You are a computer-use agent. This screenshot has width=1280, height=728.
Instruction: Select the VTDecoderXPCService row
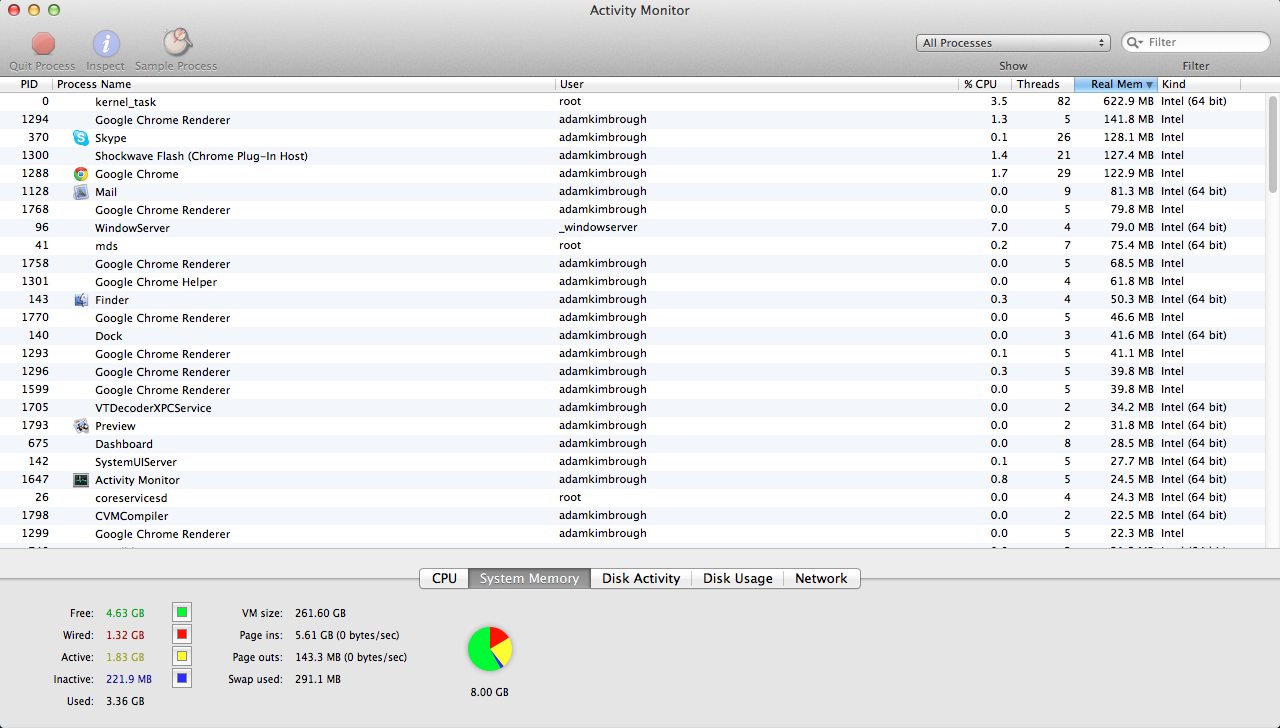[633, 408]
